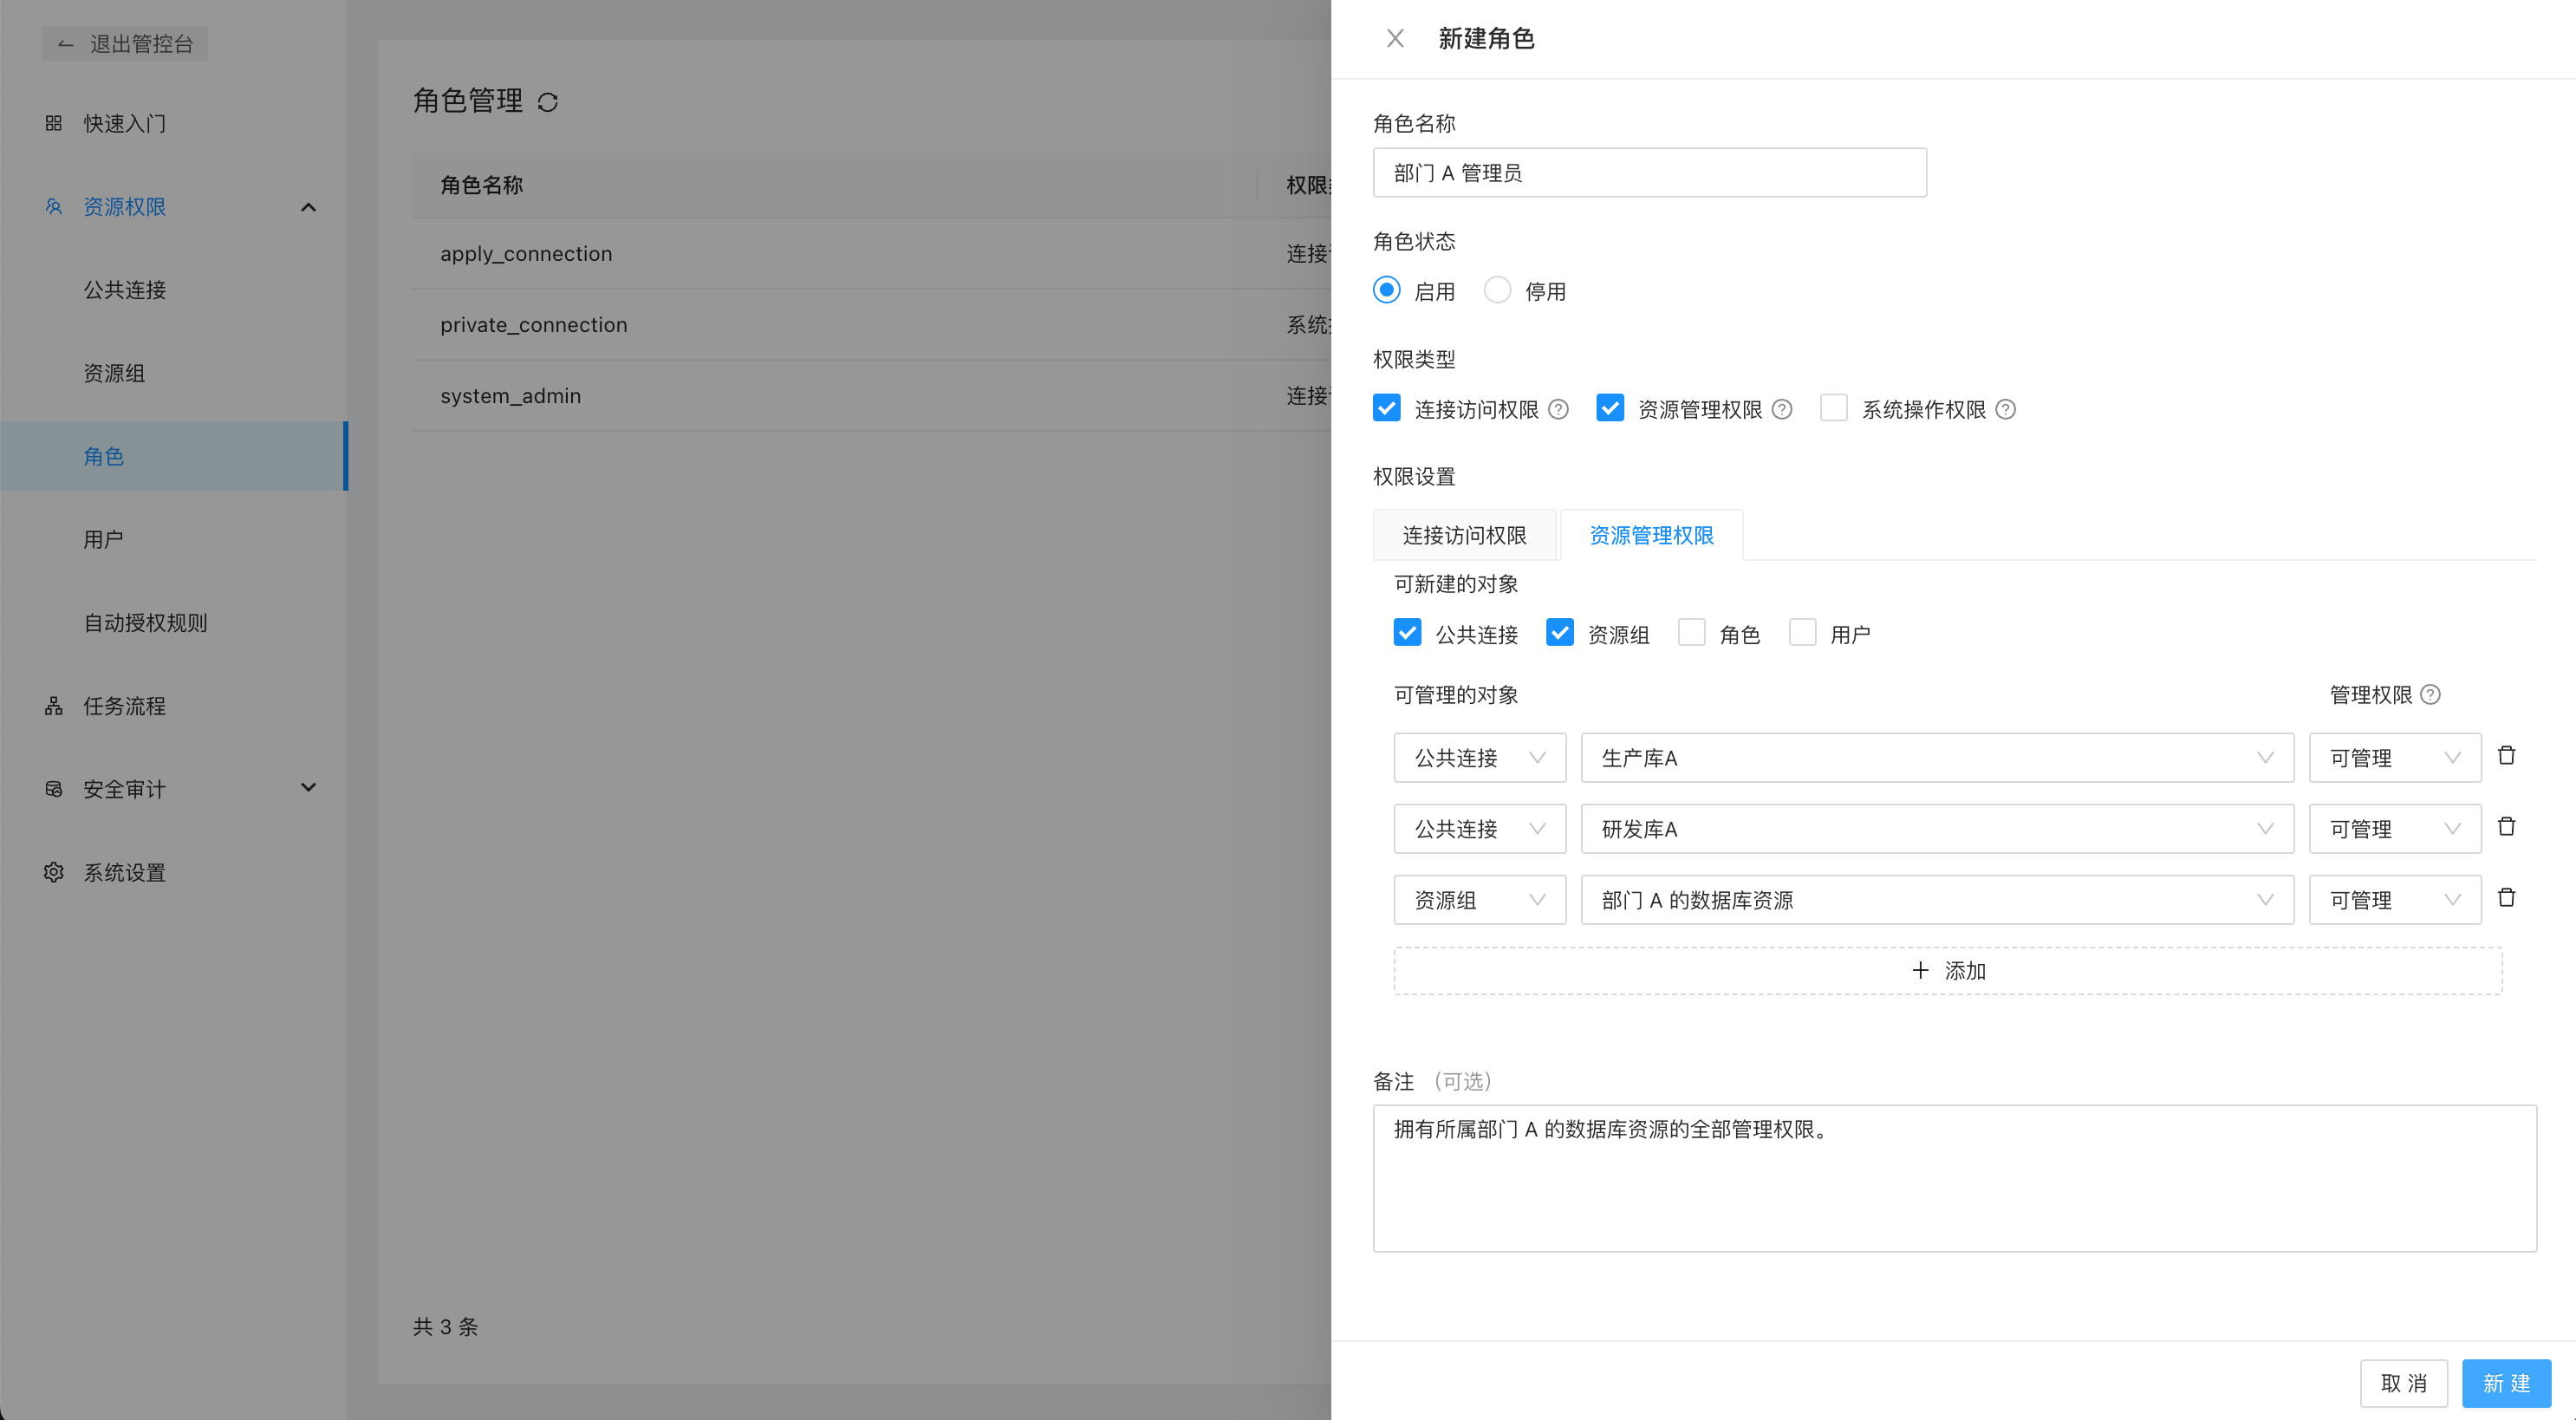Screen dimensions: 2576x1420
Task: Click help icon next to 连接访问权限
Action: point(1558,409)
